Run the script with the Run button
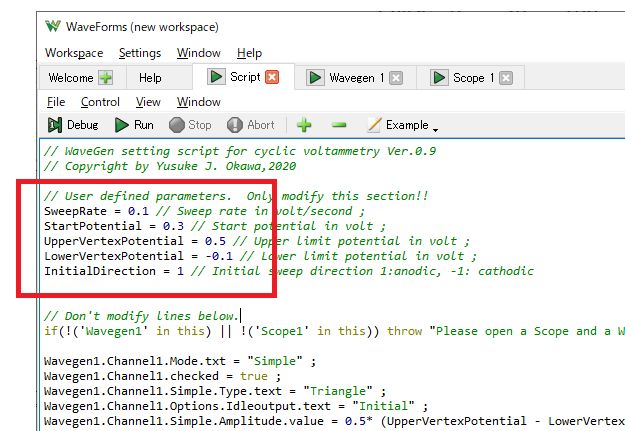The height and width of the screenshot is (431, 625). coord(122,125)
